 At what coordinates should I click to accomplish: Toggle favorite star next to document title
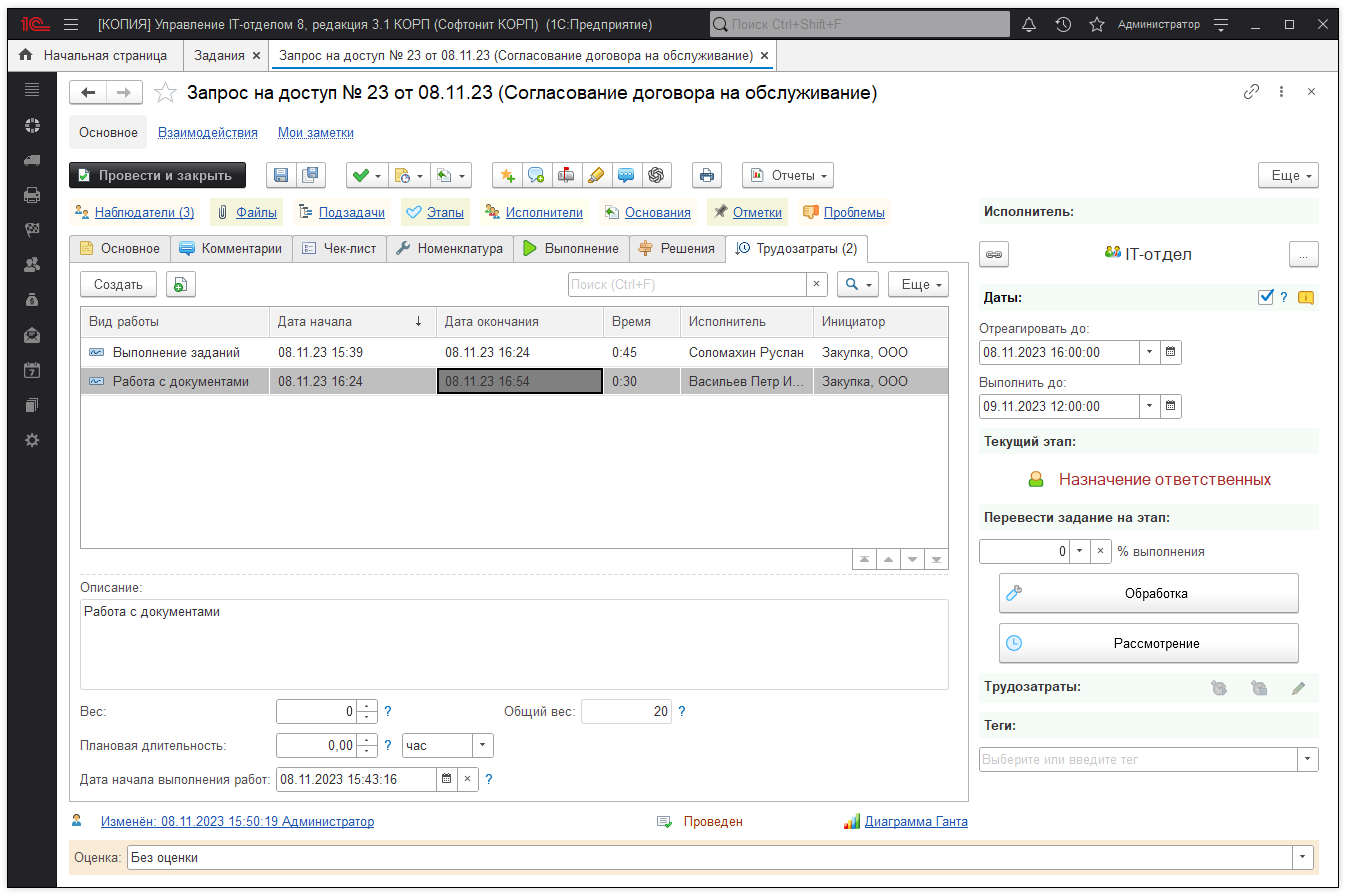coord(165,93)
